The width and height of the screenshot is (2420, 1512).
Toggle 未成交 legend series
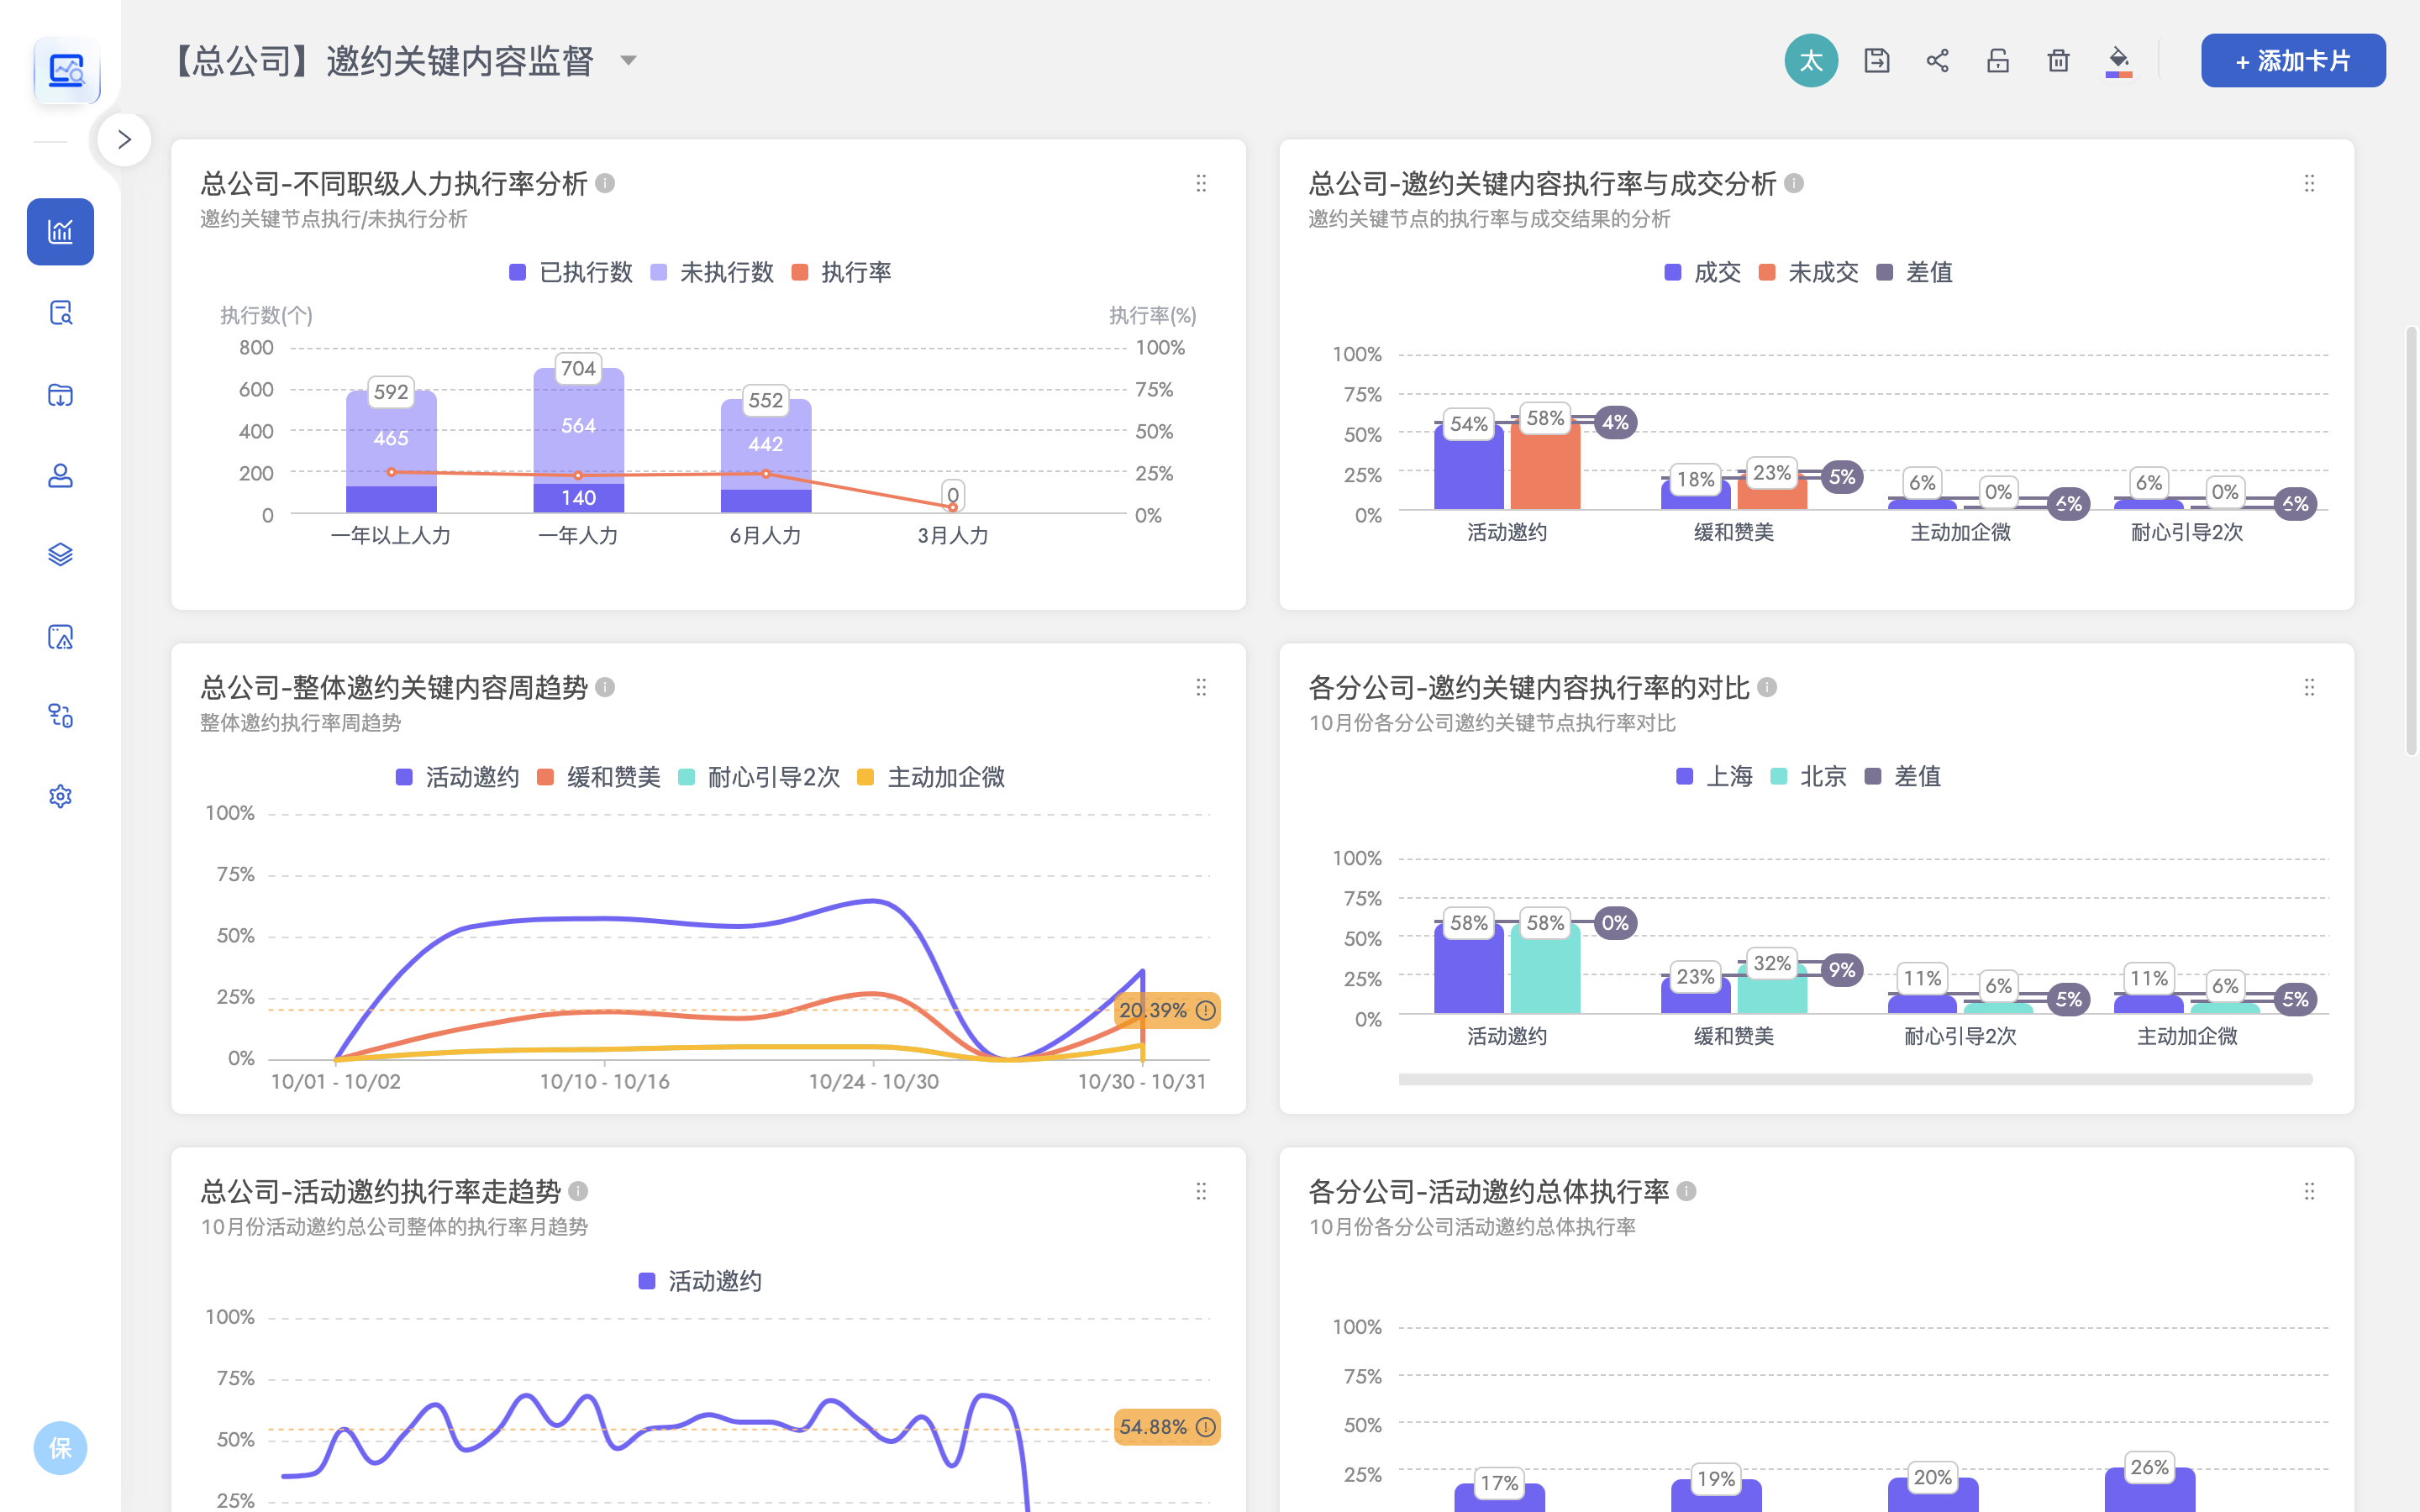coord(1808,272)
